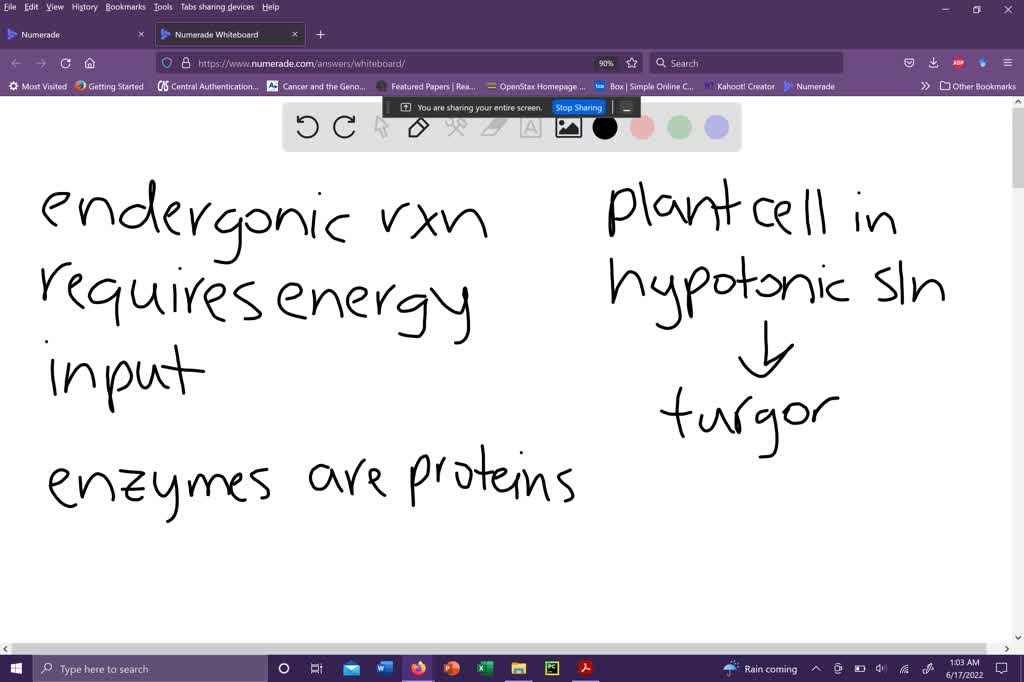This screenshot has width=1024, height=682.
Task: Open the OpenStax Homepage bookmark
Action: coord(536,86)
